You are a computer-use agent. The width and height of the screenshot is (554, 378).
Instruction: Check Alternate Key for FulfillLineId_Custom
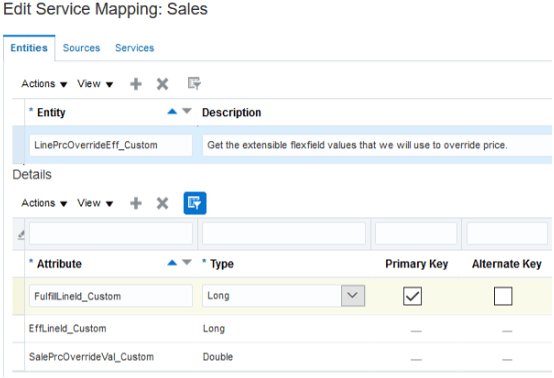tap(503, 296)
